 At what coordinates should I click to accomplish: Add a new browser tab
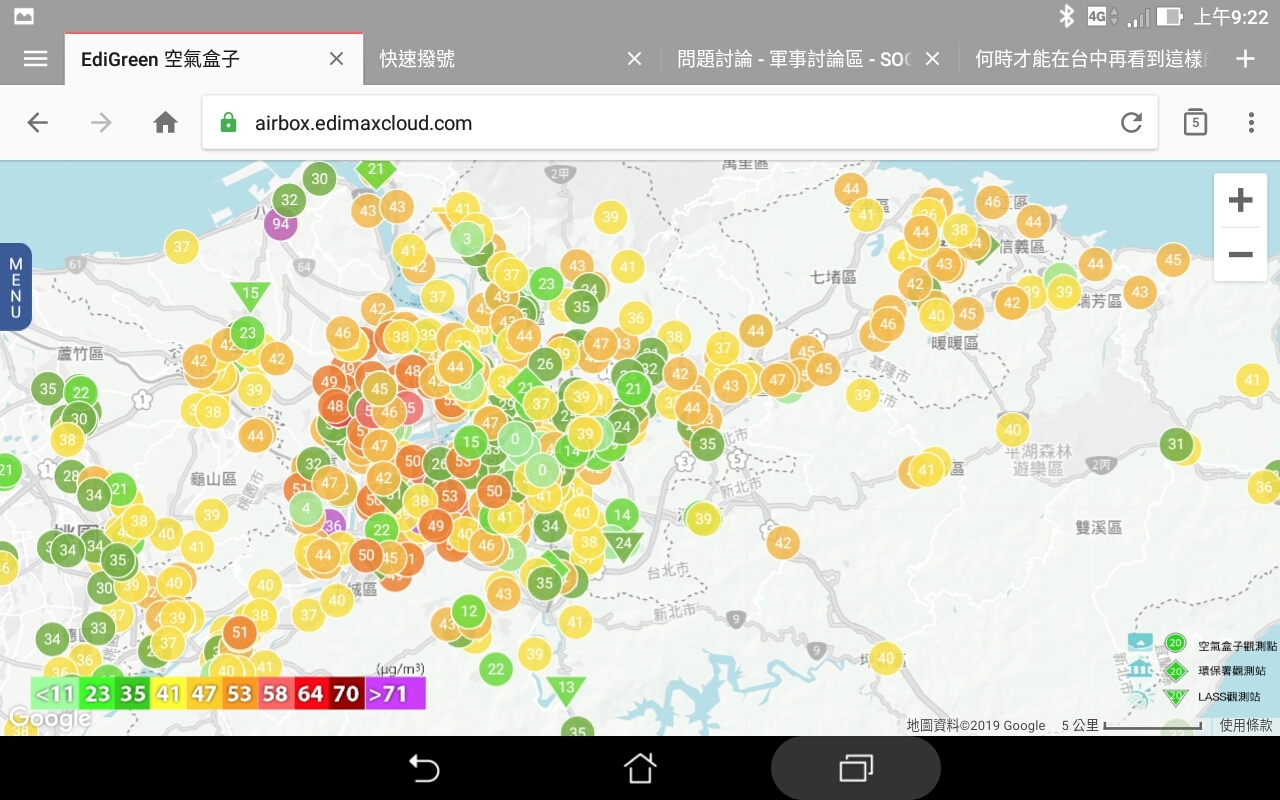(x=1245, y=59)
